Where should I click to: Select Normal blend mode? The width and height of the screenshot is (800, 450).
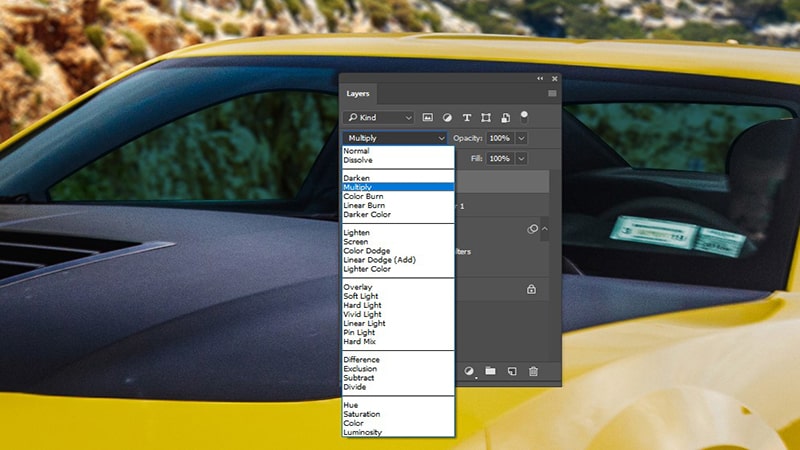[398, 151]
